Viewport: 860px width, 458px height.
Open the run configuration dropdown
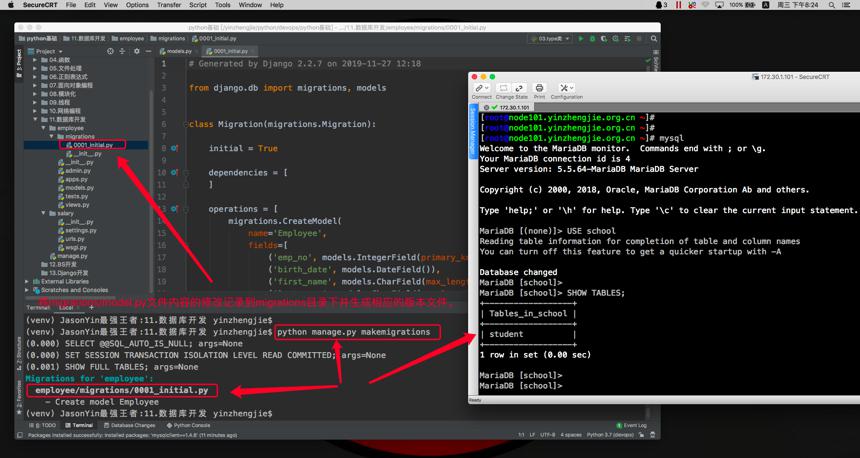tap(551, 39)
